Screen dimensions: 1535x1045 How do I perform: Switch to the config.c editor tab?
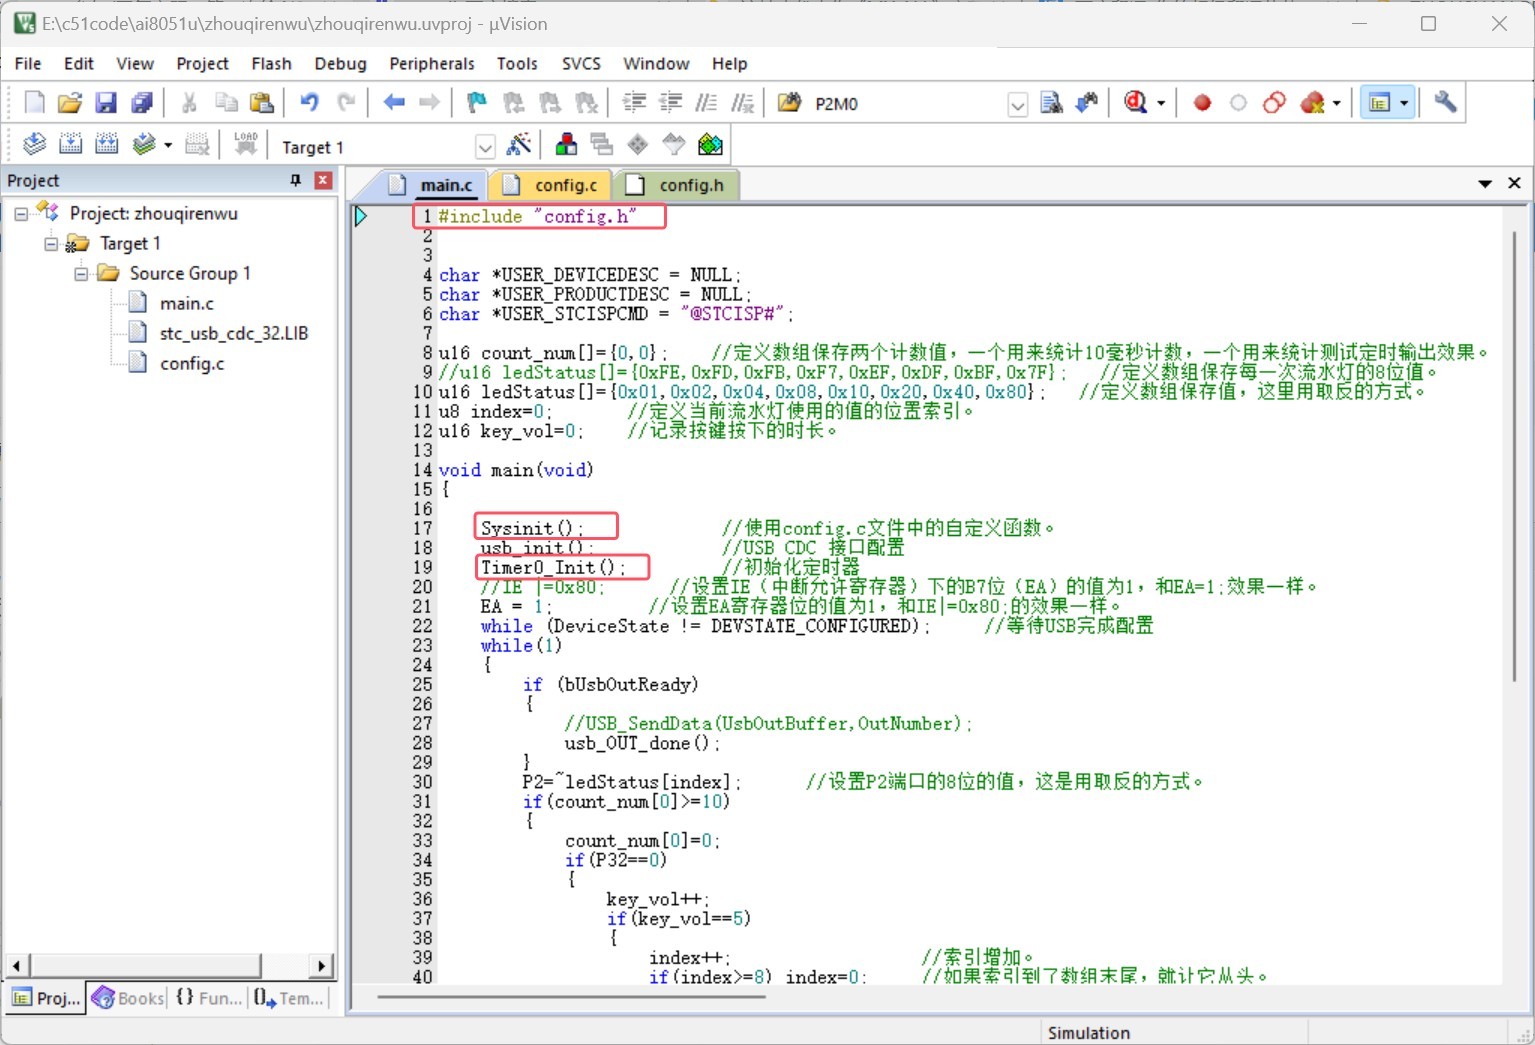[551, 185]
